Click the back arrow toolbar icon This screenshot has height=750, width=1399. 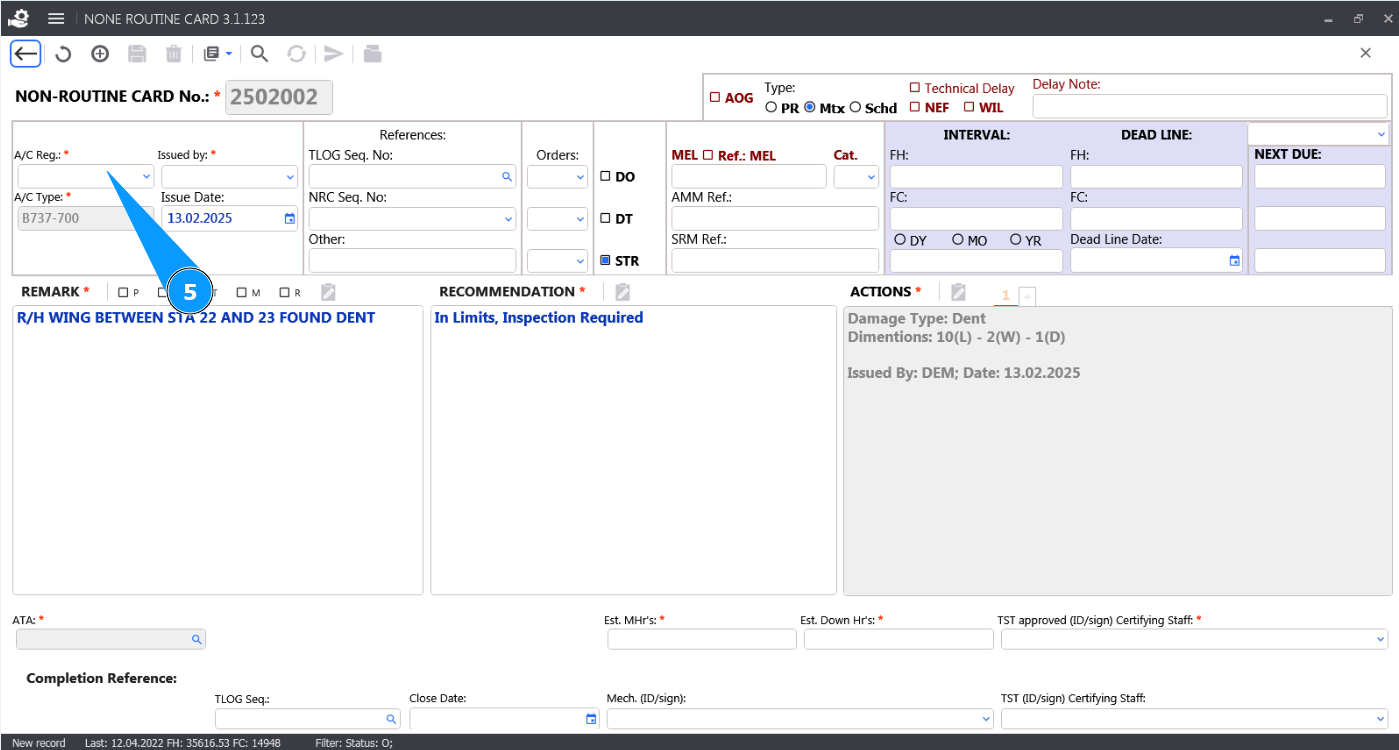(x=26, y=54)
